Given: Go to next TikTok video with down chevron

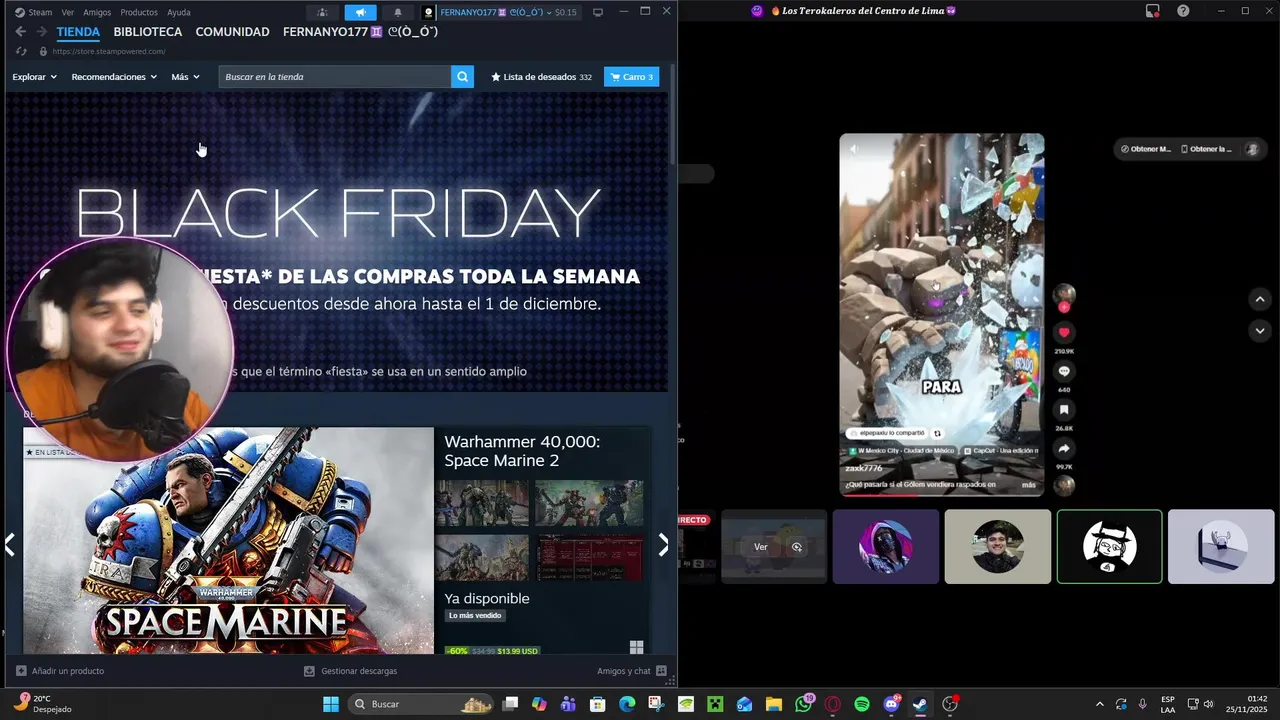Looking at the screenshot, I should click(x=1260, y=330).
